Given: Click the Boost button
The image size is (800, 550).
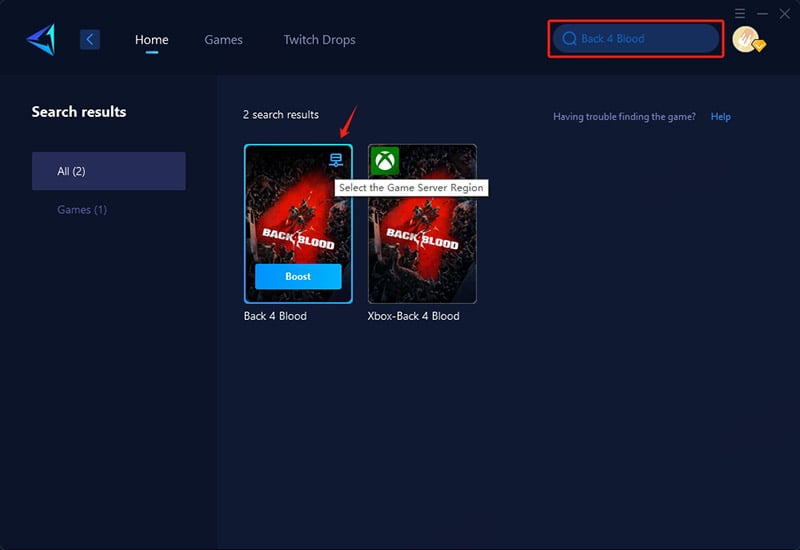Looking at the screenshot, I should (x=298, y=277).
